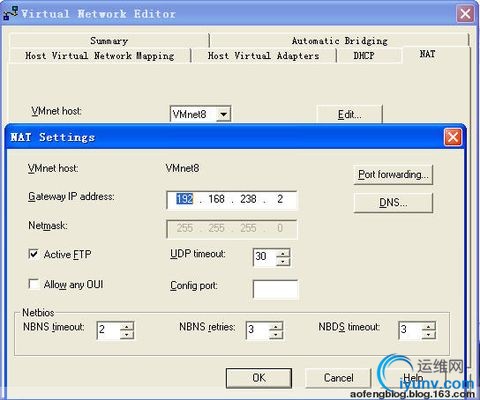Switch to the Summary tab
480x400 pixels.
coord(109,41)
